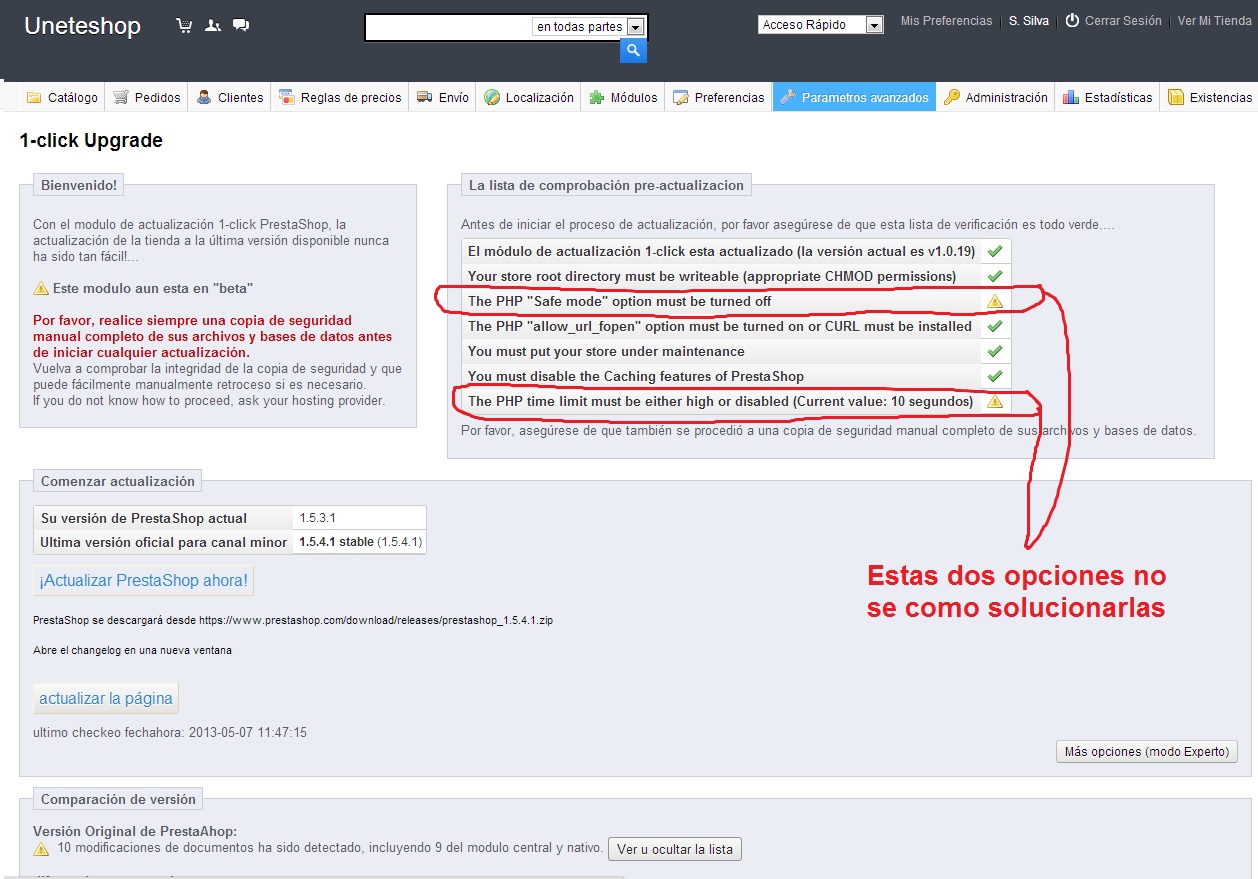1258x879 pixels.
Task: Click the '1-click Upgrade' page heading
Action: (91, 141)
